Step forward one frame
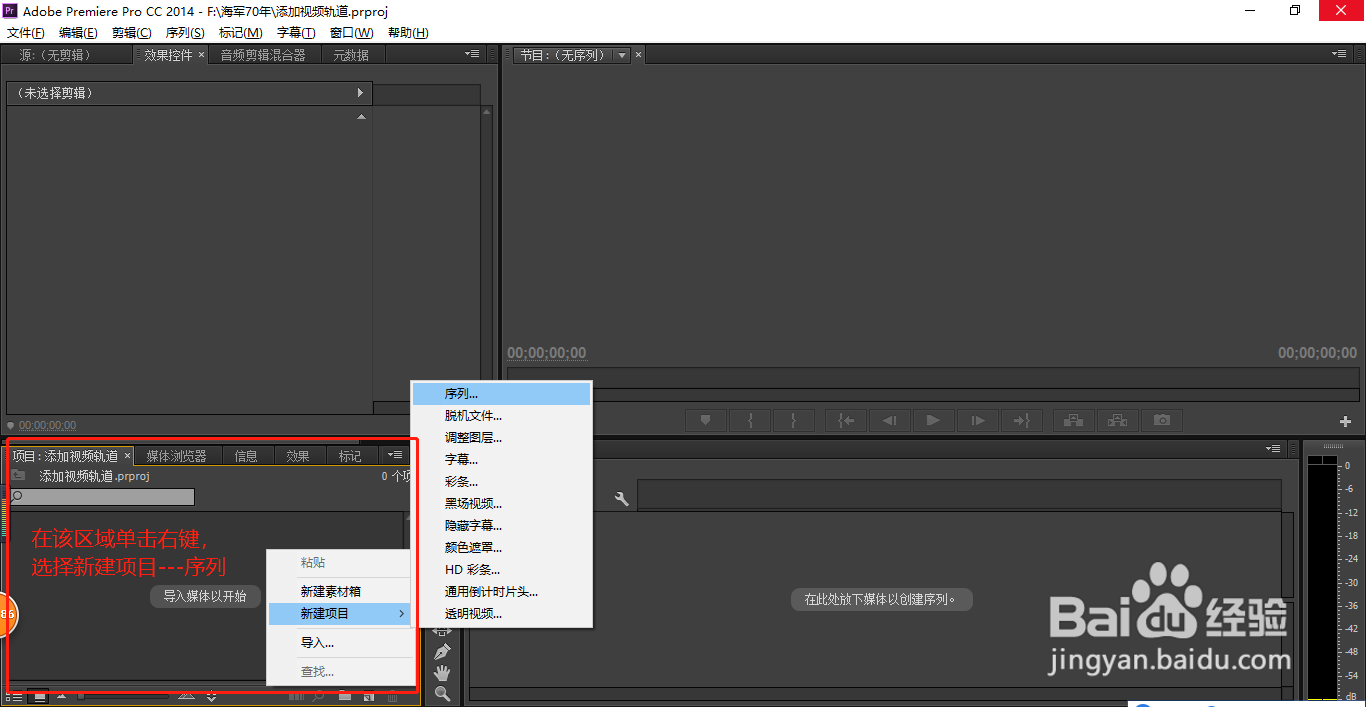1366x707 pixels. tap(978, 420)
